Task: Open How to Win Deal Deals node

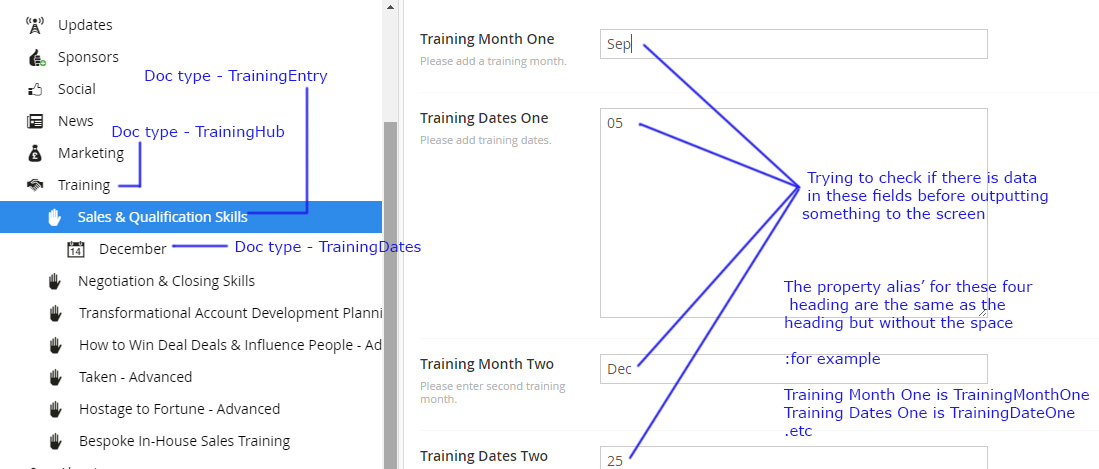Action: 230,345
